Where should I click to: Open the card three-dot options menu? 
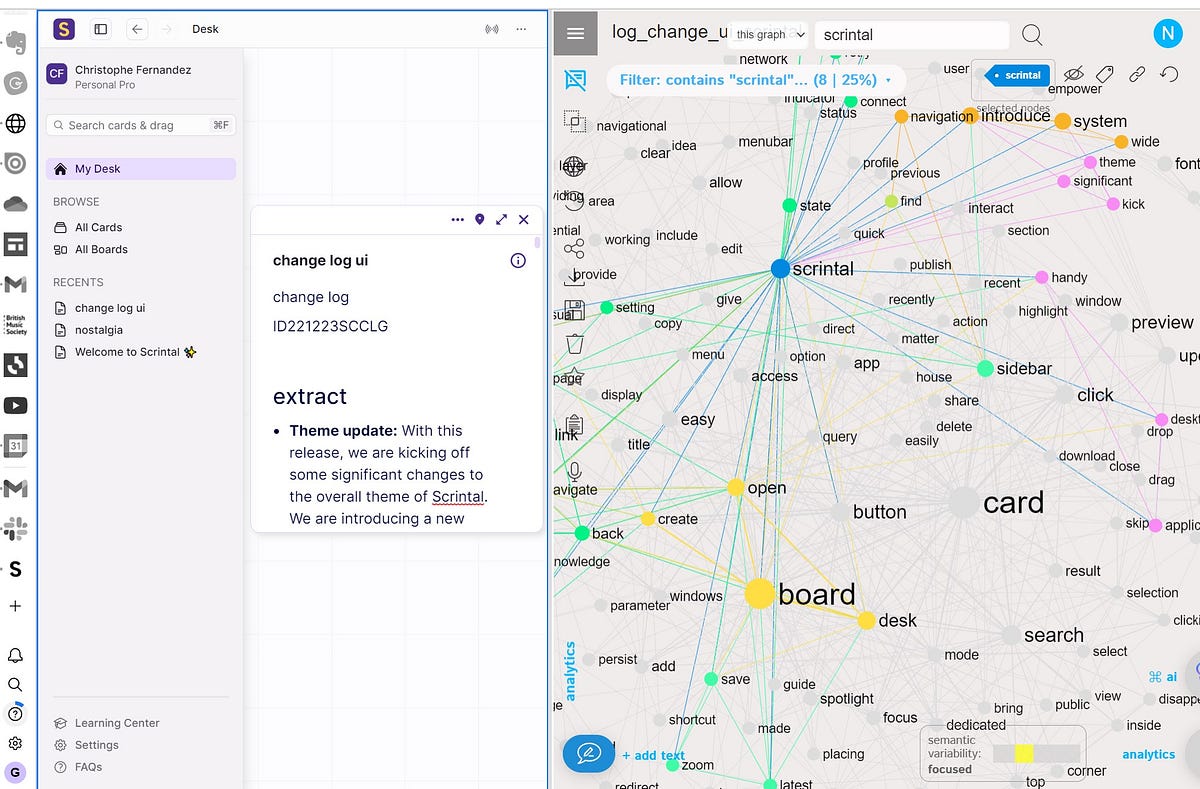pyautogui.click(x=458, y=219)
